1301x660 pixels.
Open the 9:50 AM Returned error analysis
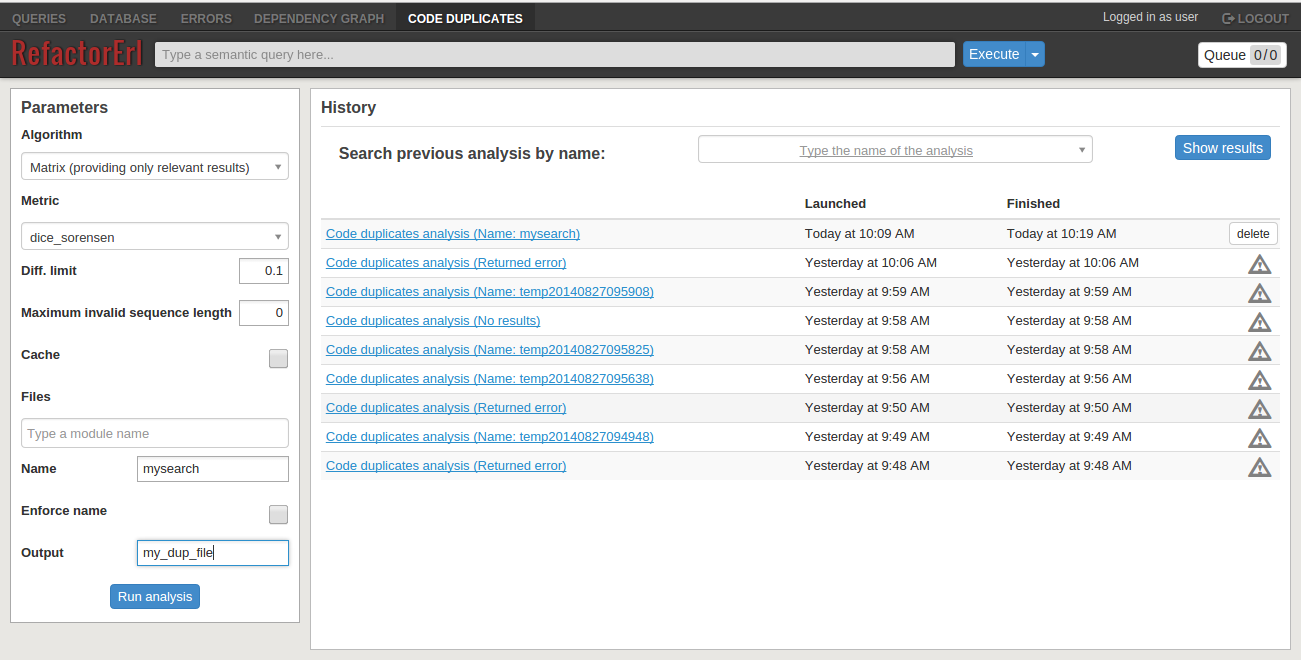[446, 408]
